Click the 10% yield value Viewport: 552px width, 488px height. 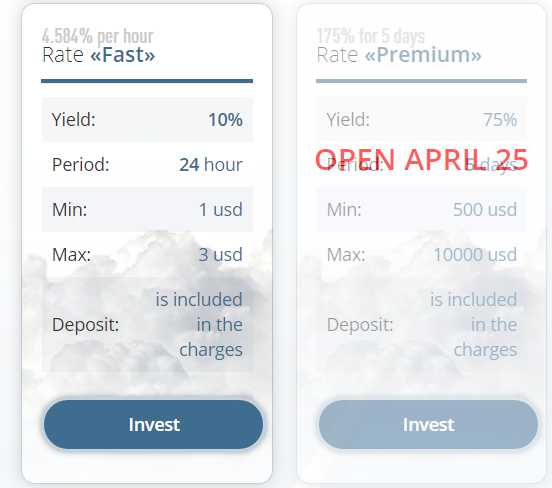(x=225, y=120)
